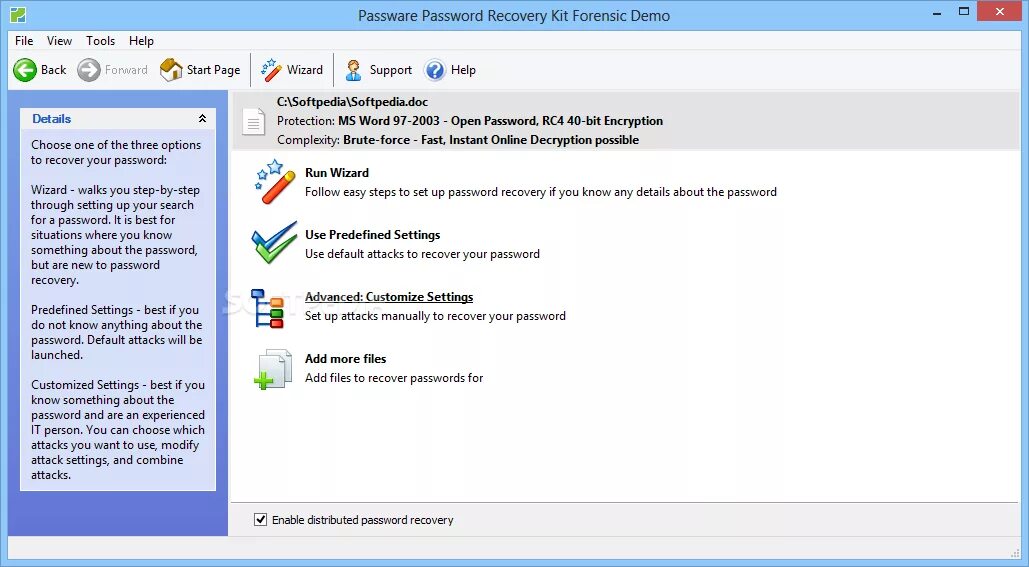The image size is (1029, 567).
Task: Click the Add more files heading
Action: (x=346, y=359)
